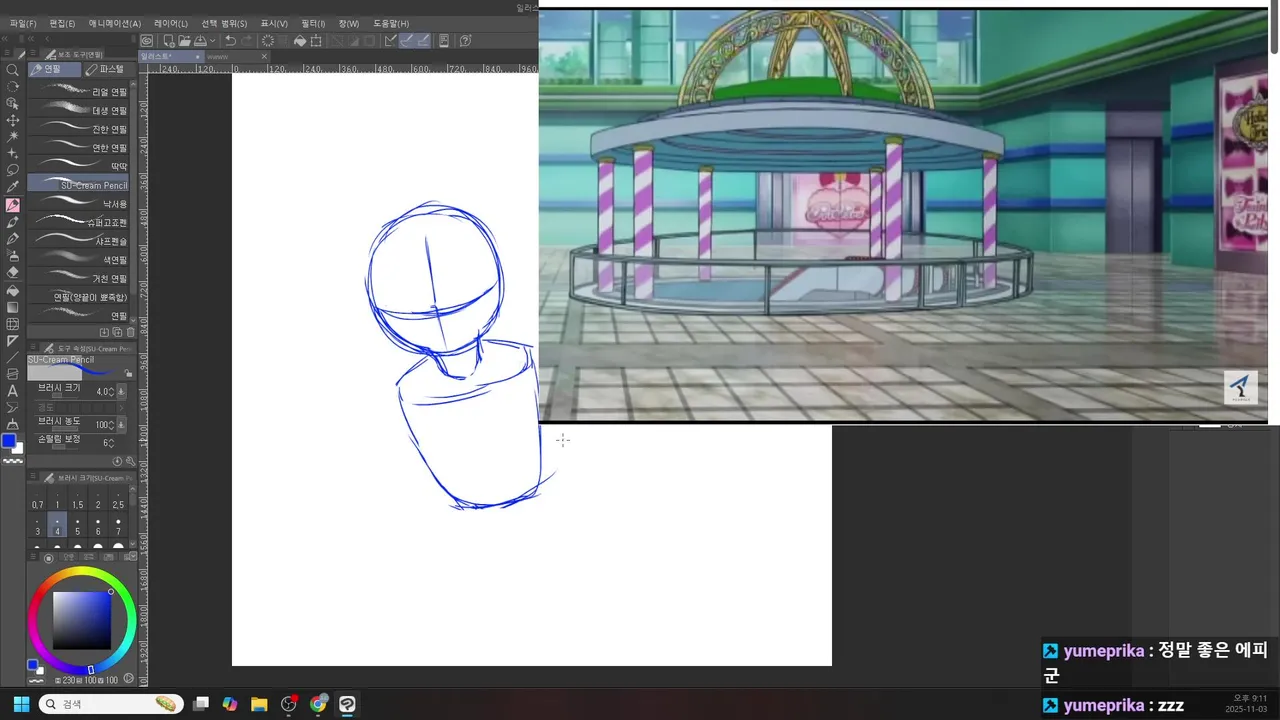Duplicate sub tool icon below brush list
The width and height of the screenshot is (1280, 720).
(x=117, y=332)
